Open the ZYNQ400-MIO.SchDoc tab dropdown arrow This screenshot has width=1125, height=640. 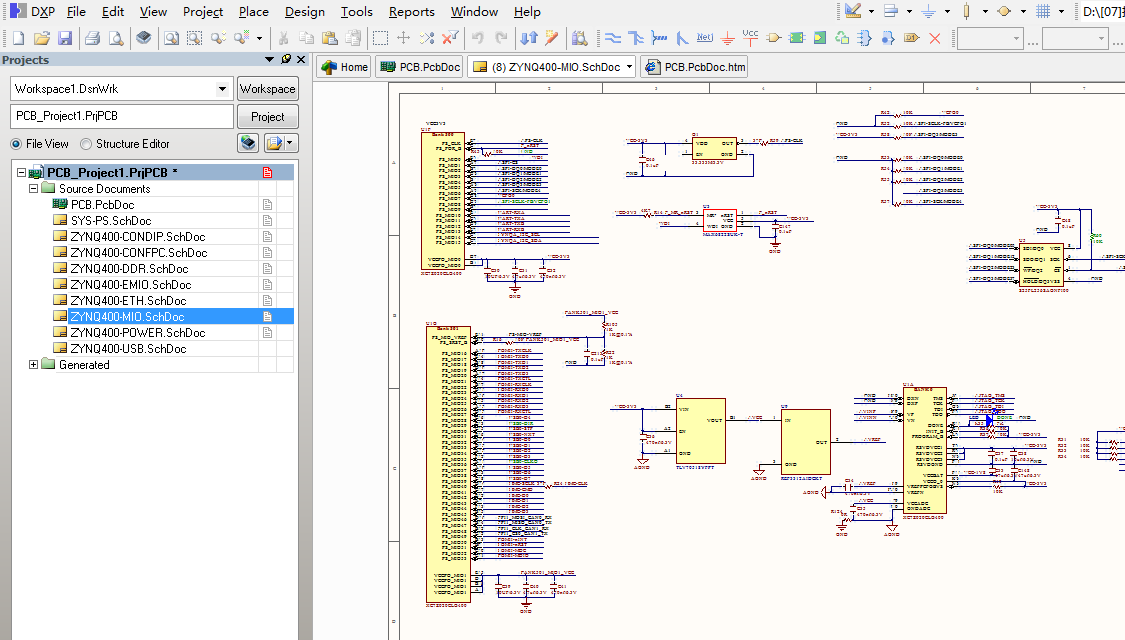(x=629, y=67)
